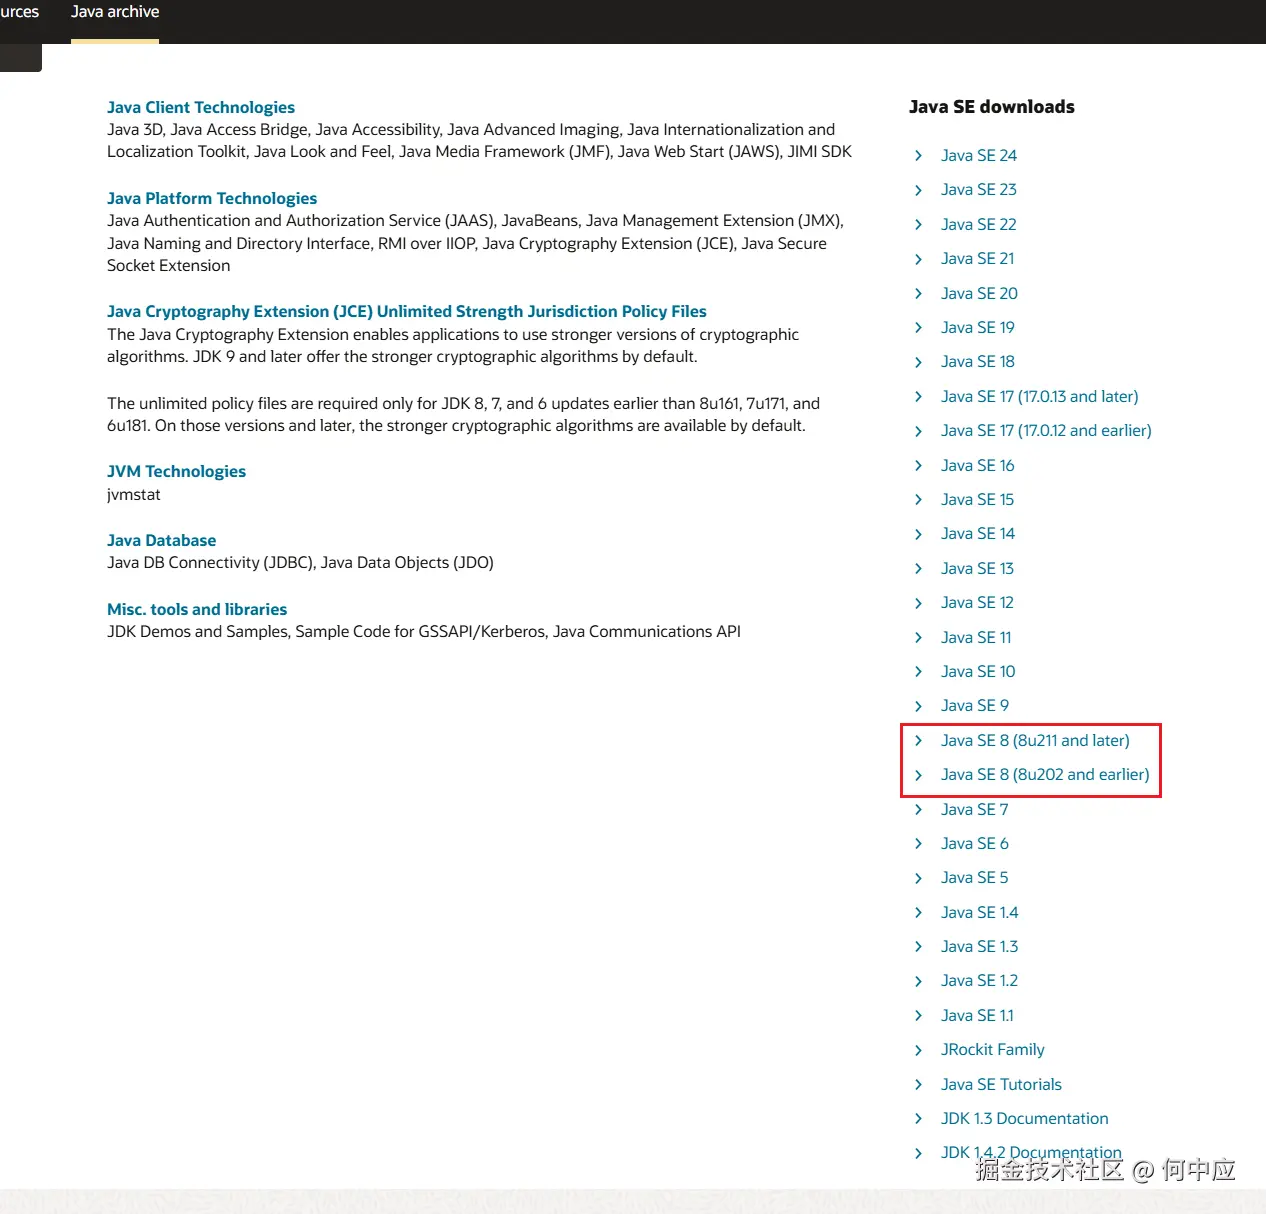The width and height of the screenshot is (1266, 1214).
Task: Open the Java Database link
Action: coord(161,540)
